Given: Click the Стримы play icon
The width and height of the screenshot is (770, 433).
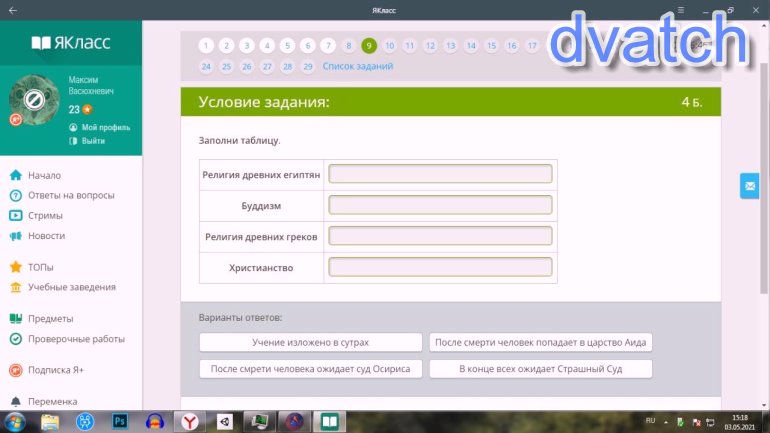Looking at the screenshot, I should point(16,215).
